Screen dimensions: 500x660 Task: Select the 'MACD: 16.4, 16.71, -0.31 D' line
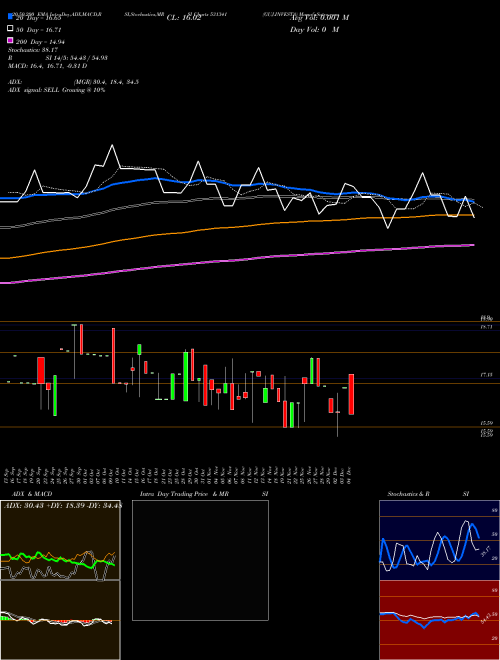tap(48, 66)
